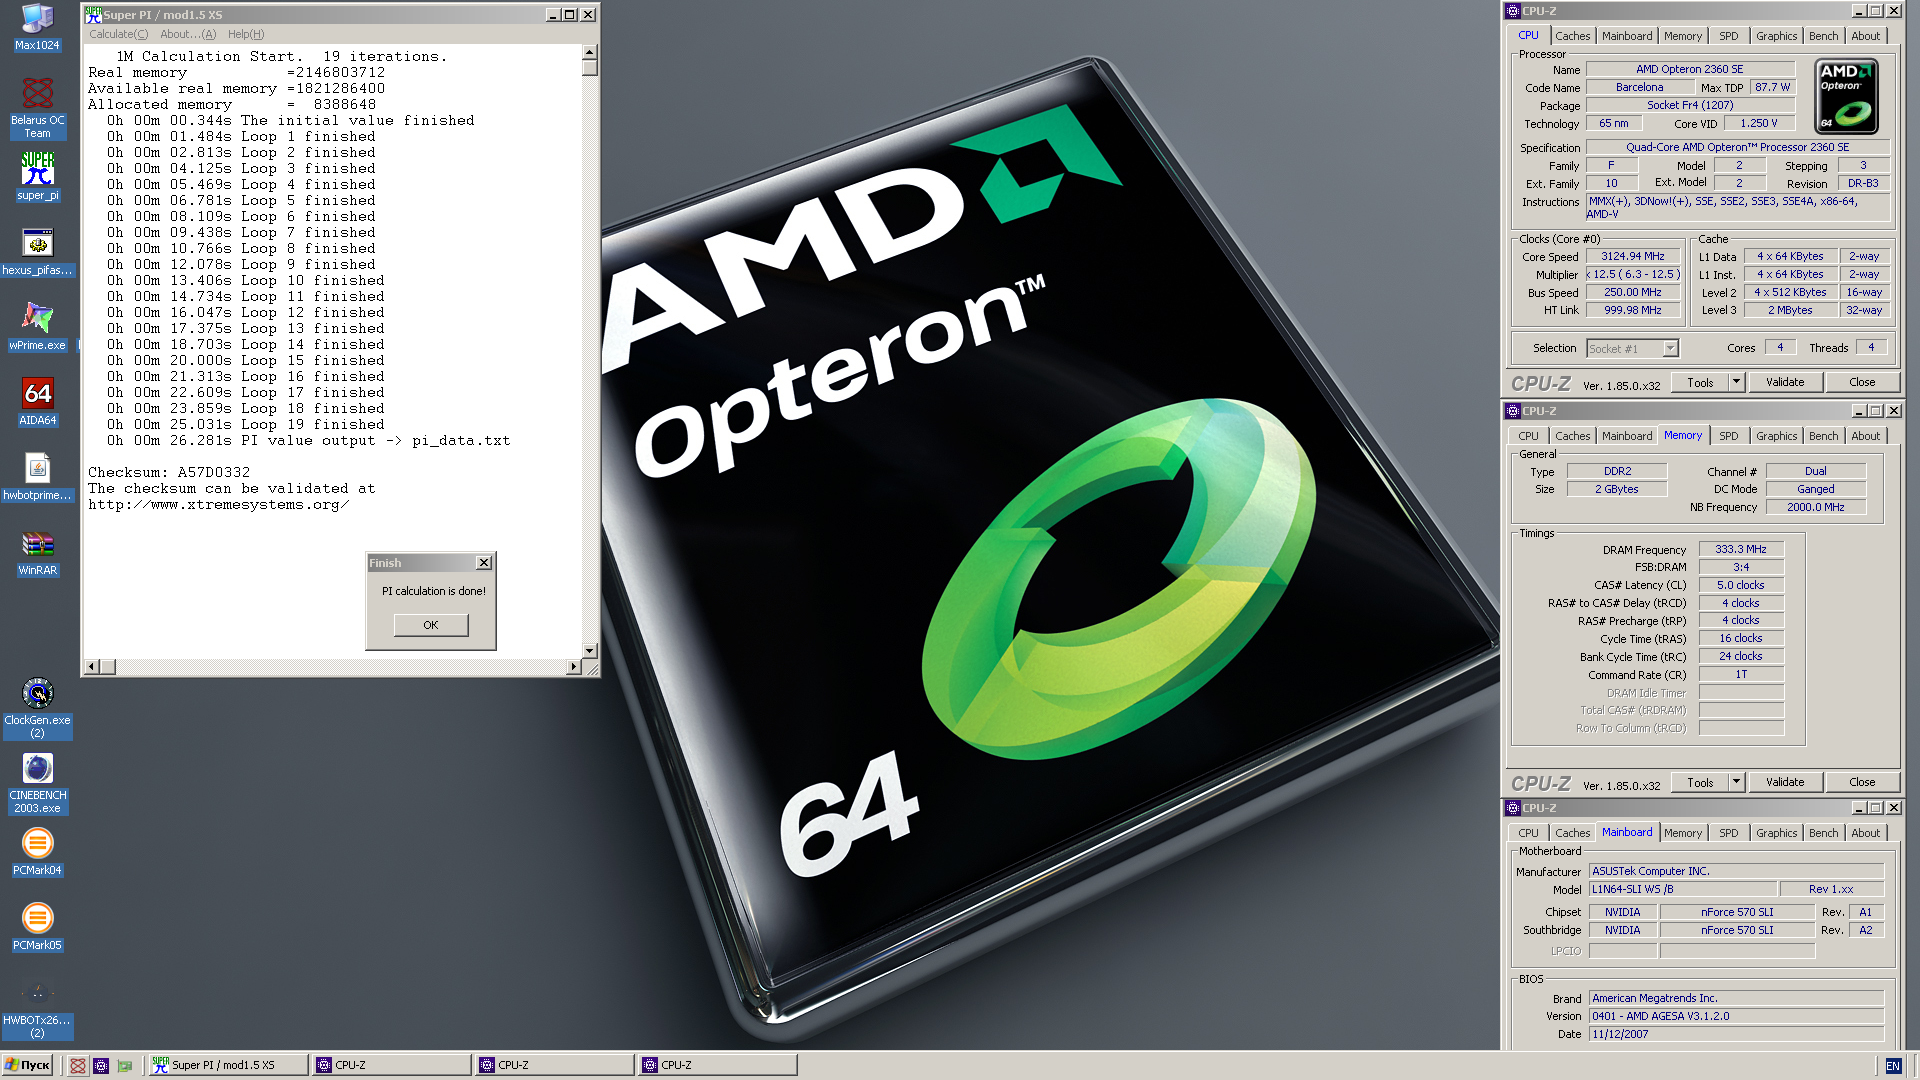
Task: Click the Super PI horizontal scrollbar right arrow
Action: point(574,667)
